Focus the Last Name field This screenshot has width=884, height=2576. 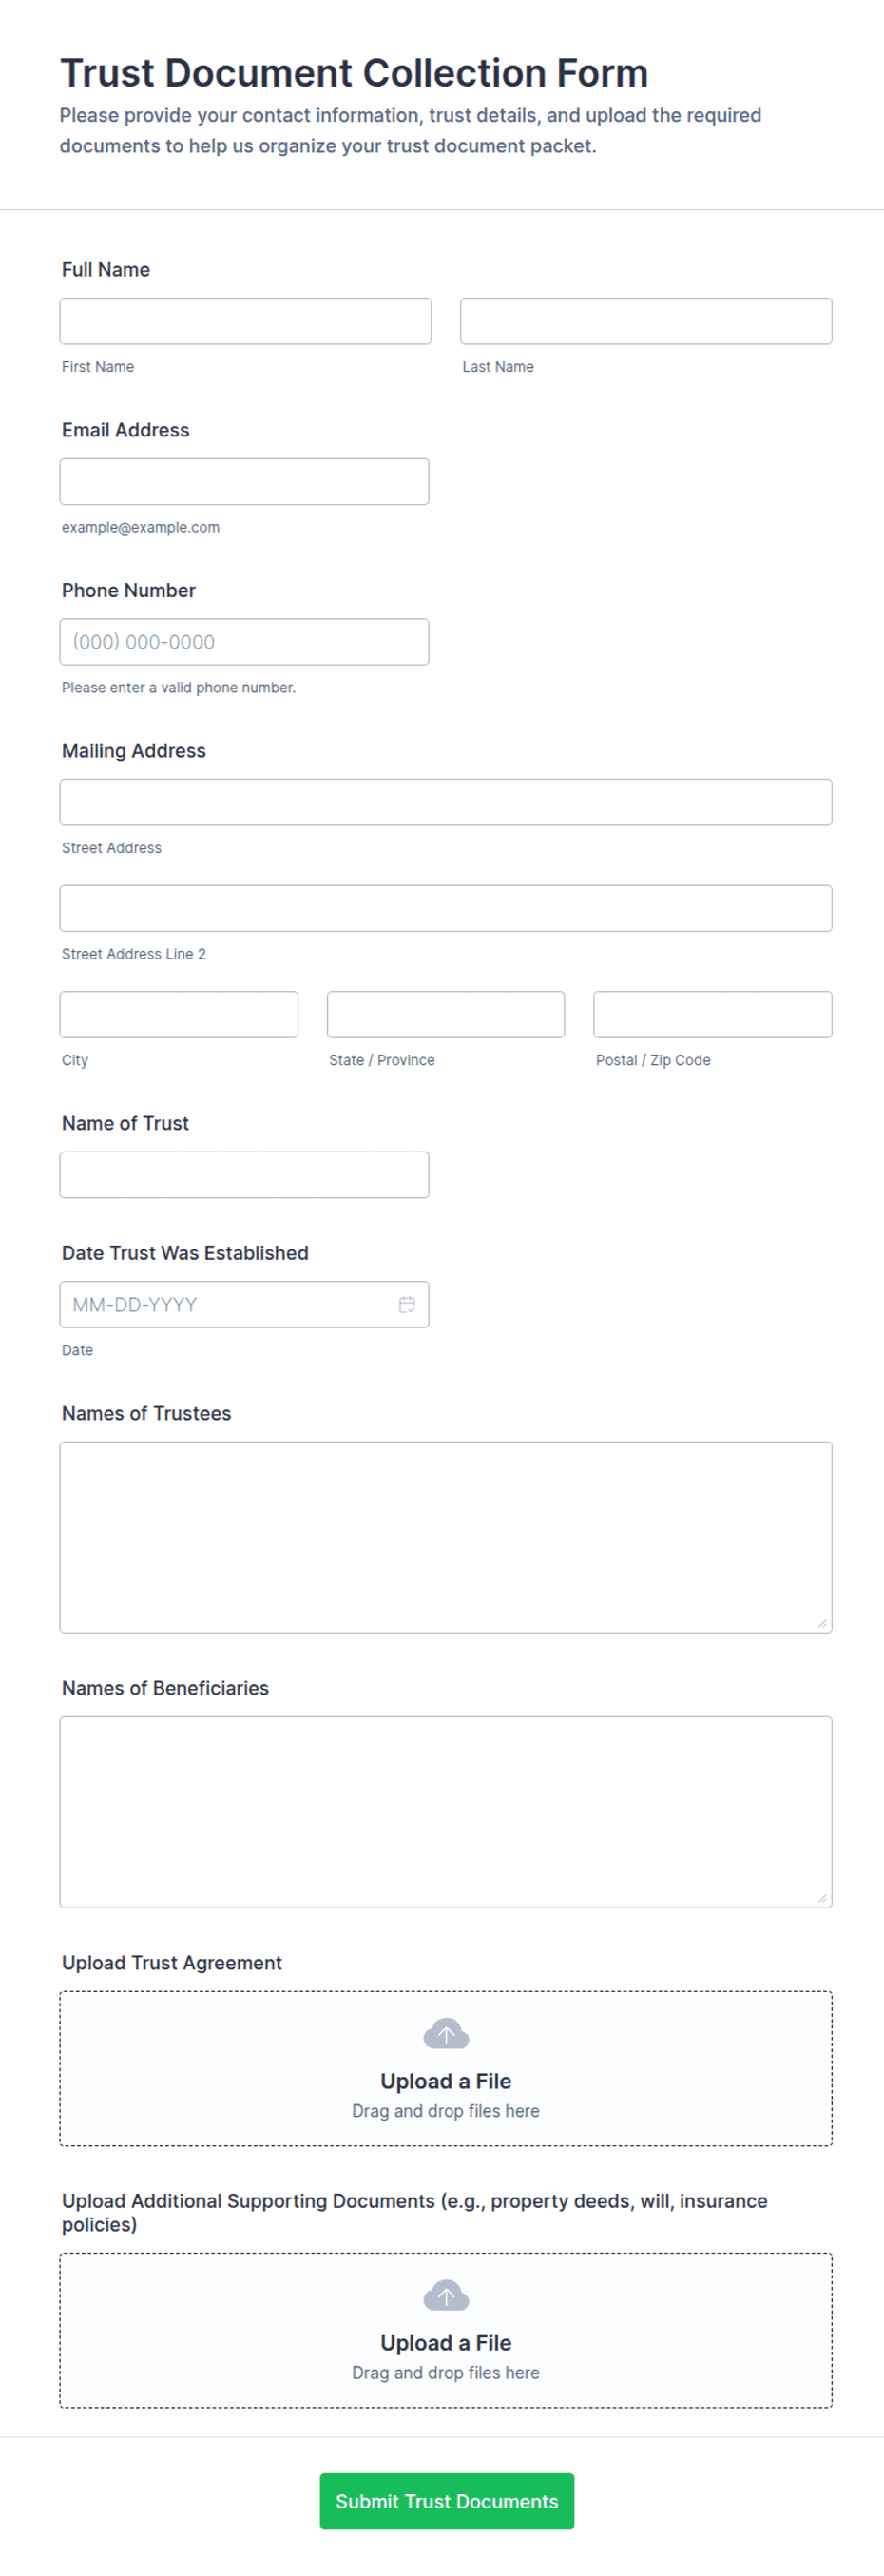pyautogui.click(x=646, y=321)
